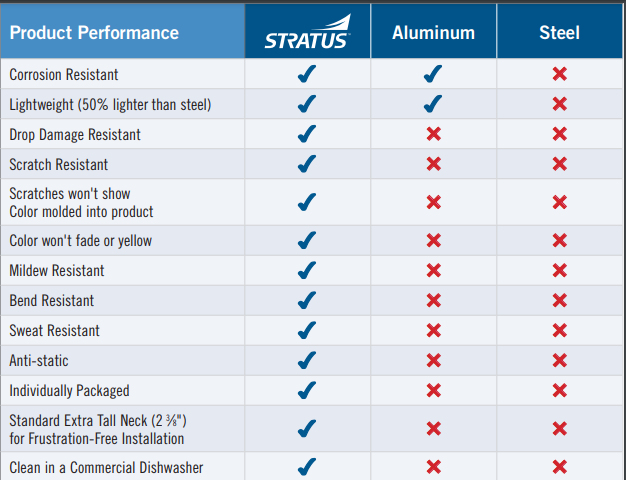Click Stratus checkmark for Corrosion Resistant
This screenshot has height=480, width=626.
(x=307, y=74)
